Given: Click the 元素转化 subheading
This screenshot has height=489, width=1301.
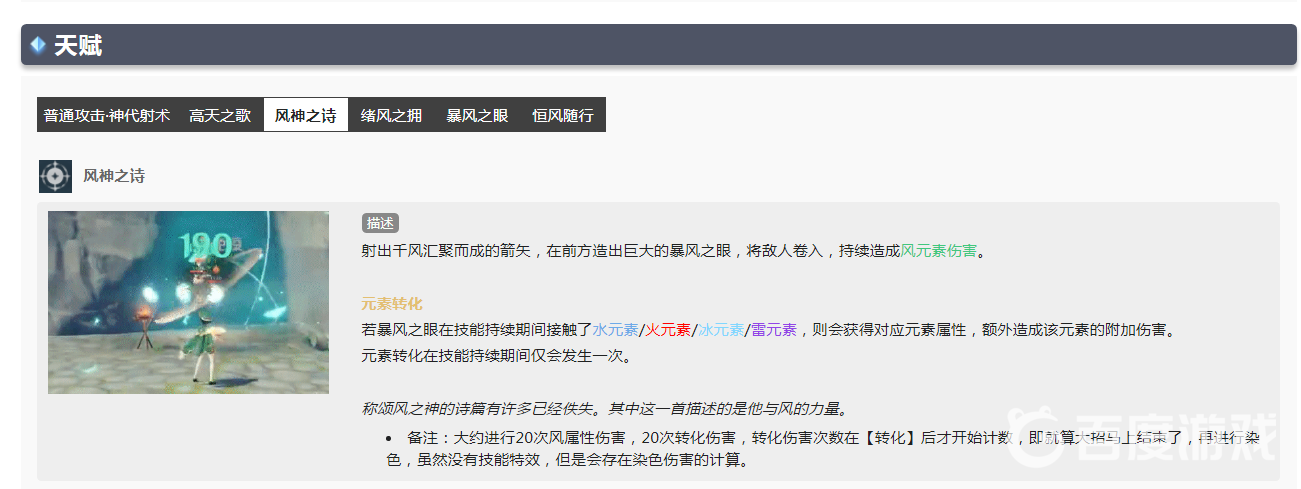Looking at the screenshot, I should [392, 303].
